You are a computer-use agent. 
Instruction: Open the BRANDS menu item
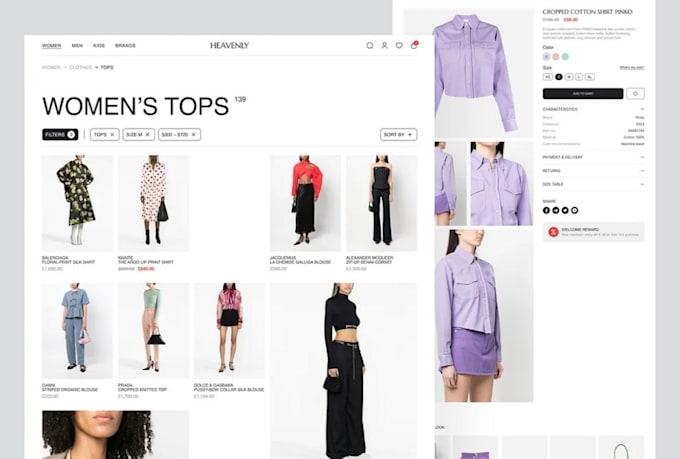click(x=125, y=46)
